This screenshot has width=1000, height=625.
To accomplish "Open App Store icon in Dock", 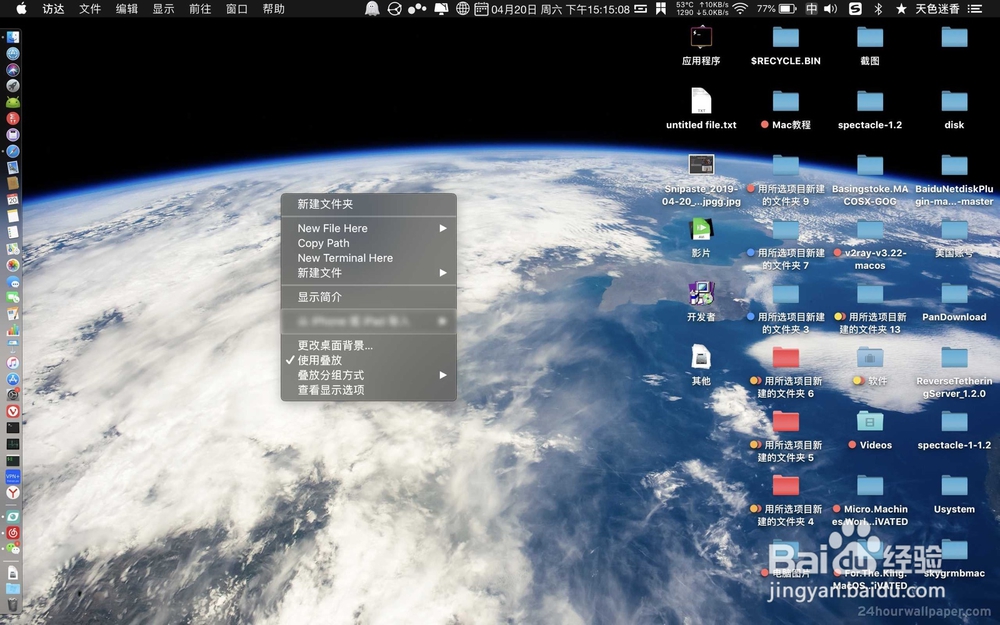I will tap(13, 379).
